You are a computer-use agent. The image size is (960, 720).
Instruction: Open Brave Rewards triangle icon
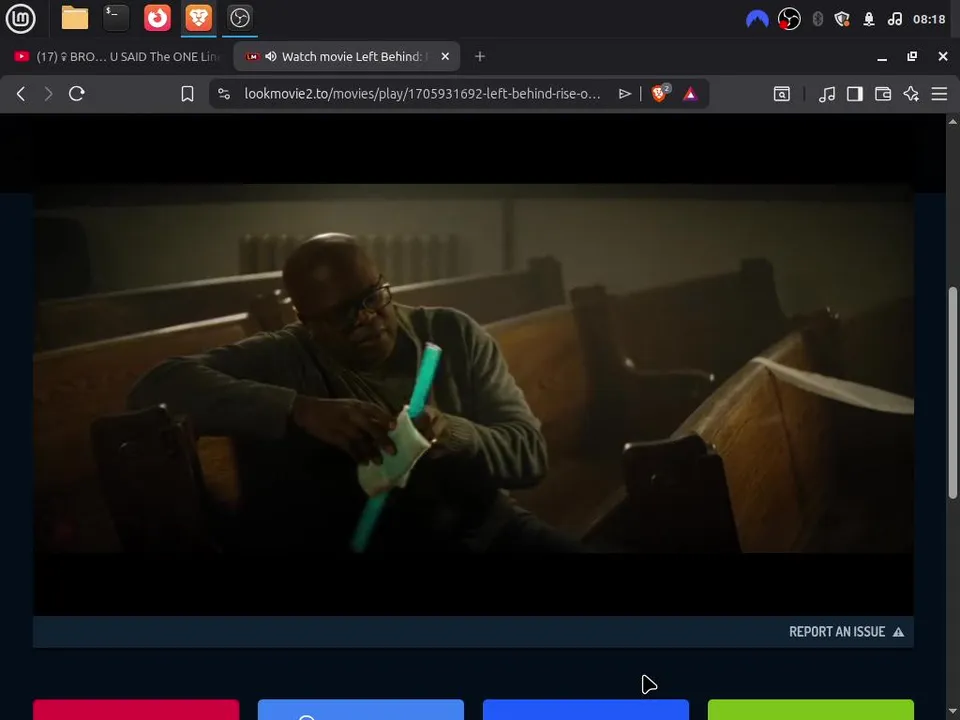coord(690,94)
